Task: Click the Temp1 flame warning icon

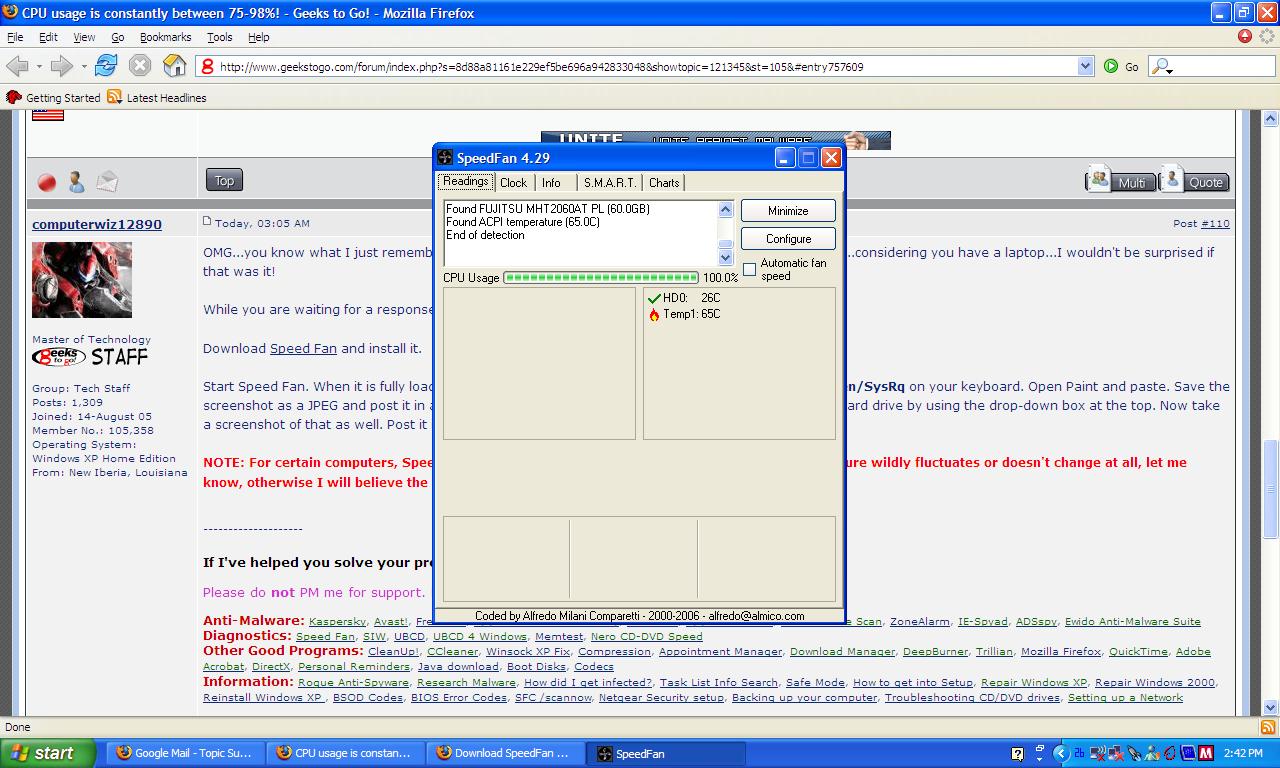Action: (x=654, y=314)
